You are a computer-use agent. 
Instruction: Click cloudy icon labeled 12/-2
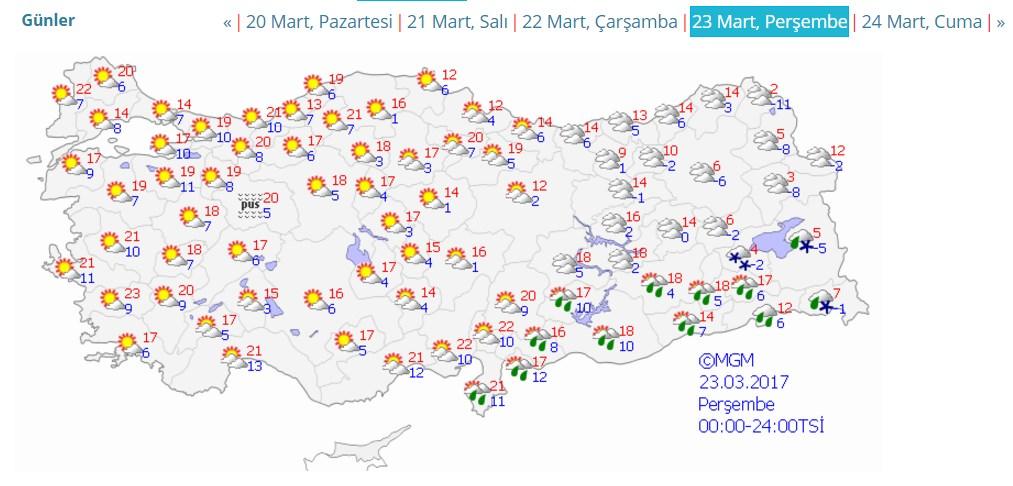point(821,157)
